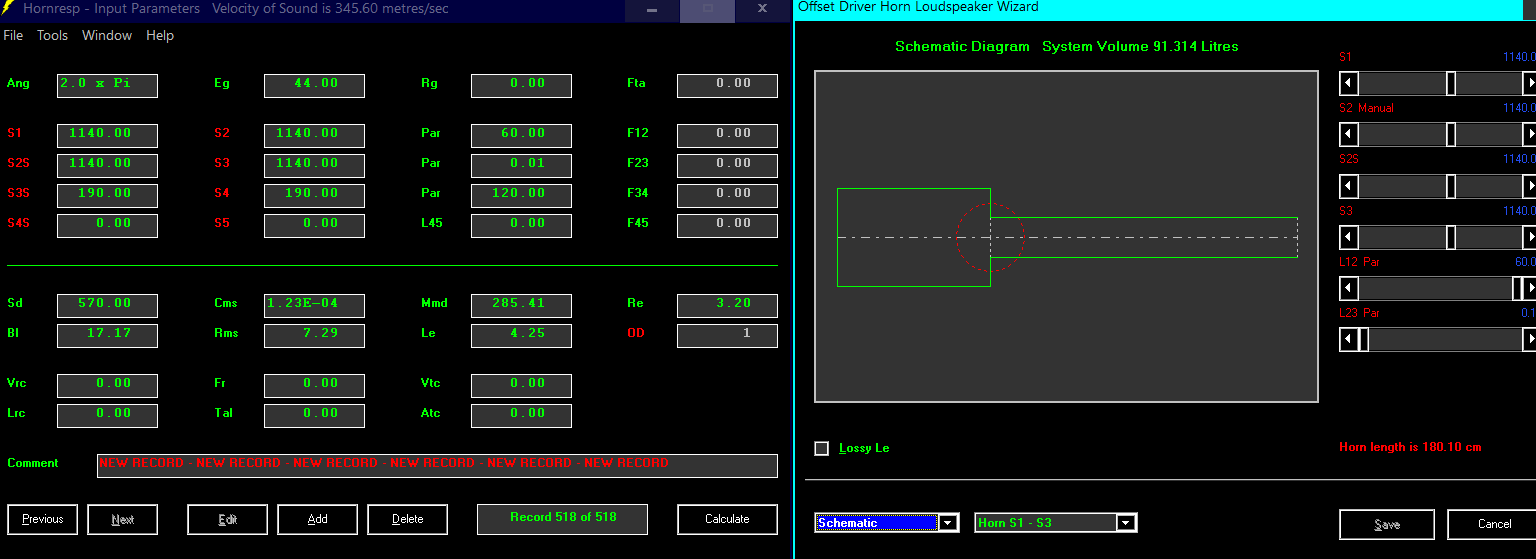Click left arrow of S2 Manual slider
This screenshot has width=1536, height=559.
1349,134
